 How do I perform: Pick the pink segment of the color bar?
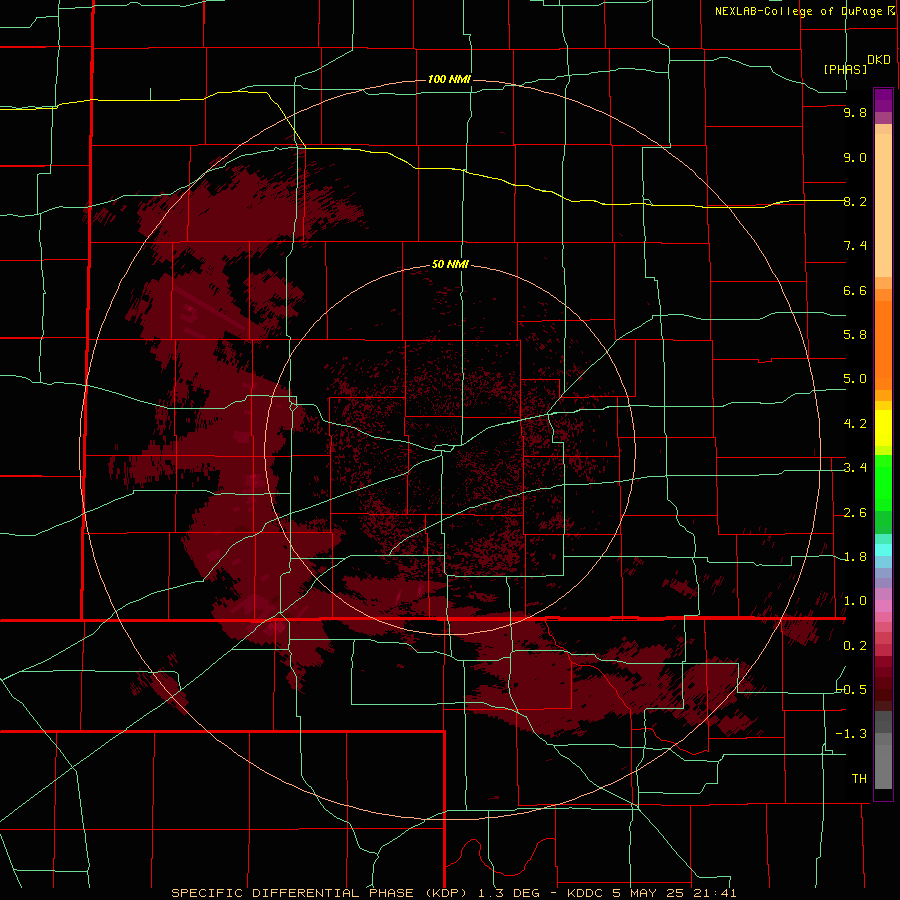pyautogui.click(x=883, y=606)
